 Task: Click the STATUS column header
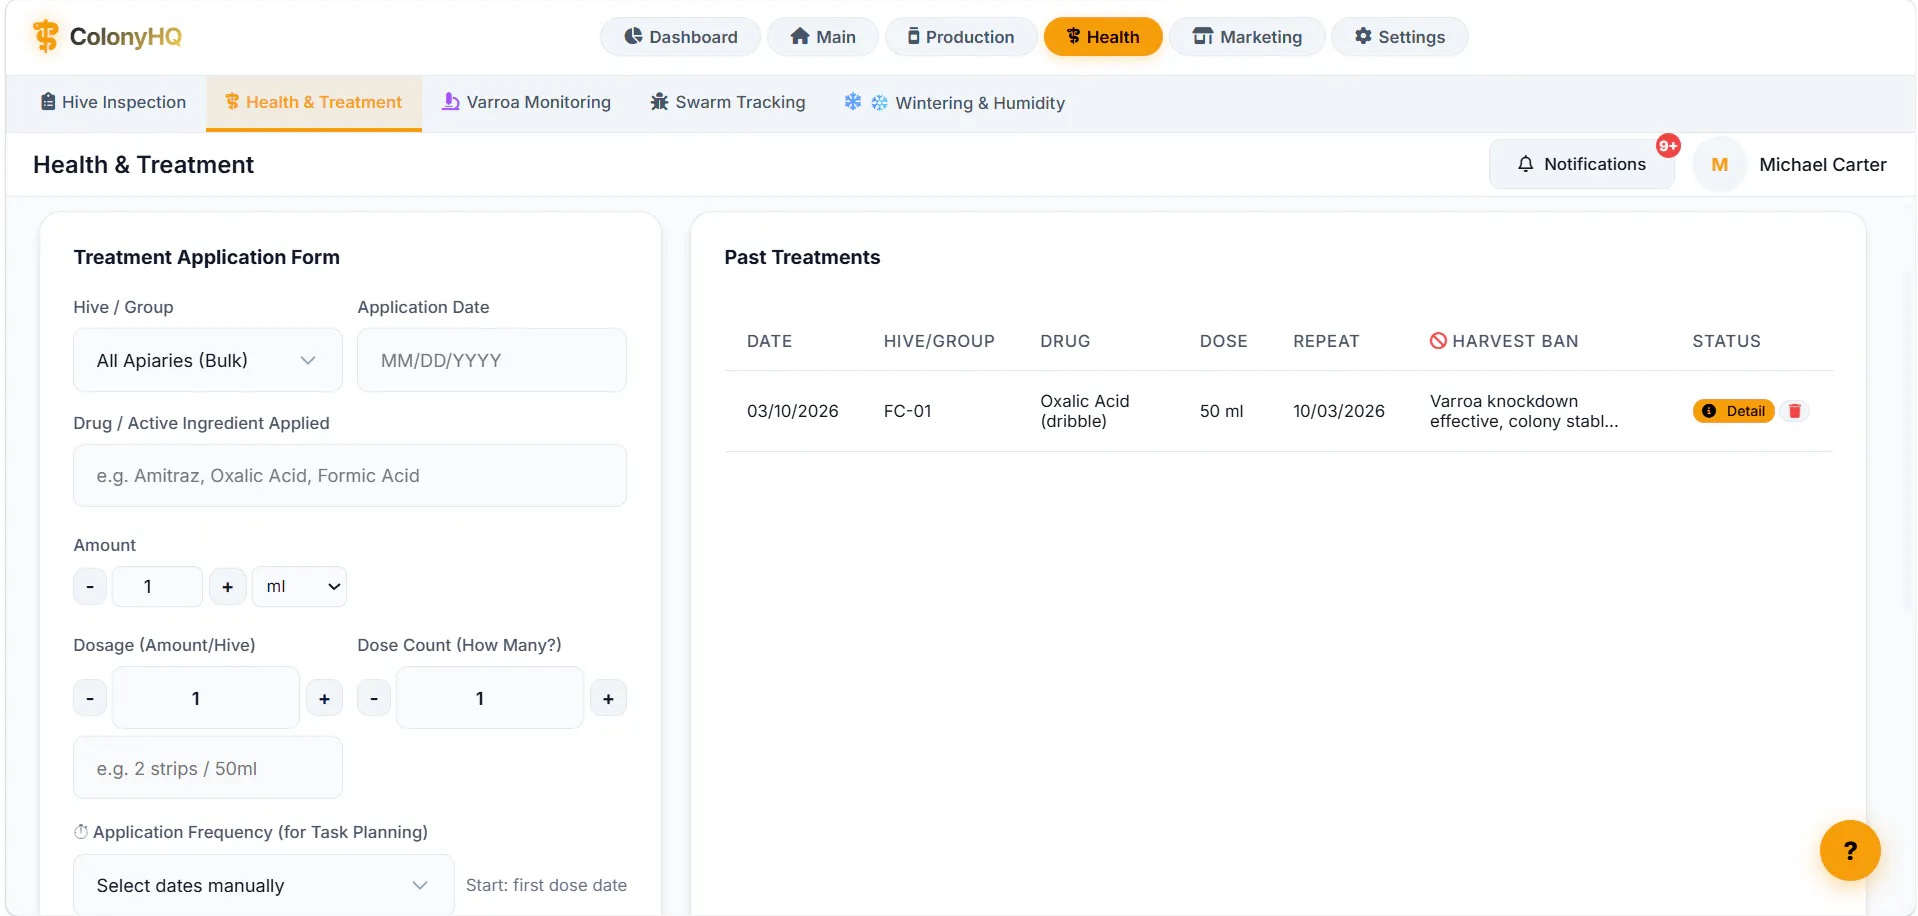point(1726,341)
